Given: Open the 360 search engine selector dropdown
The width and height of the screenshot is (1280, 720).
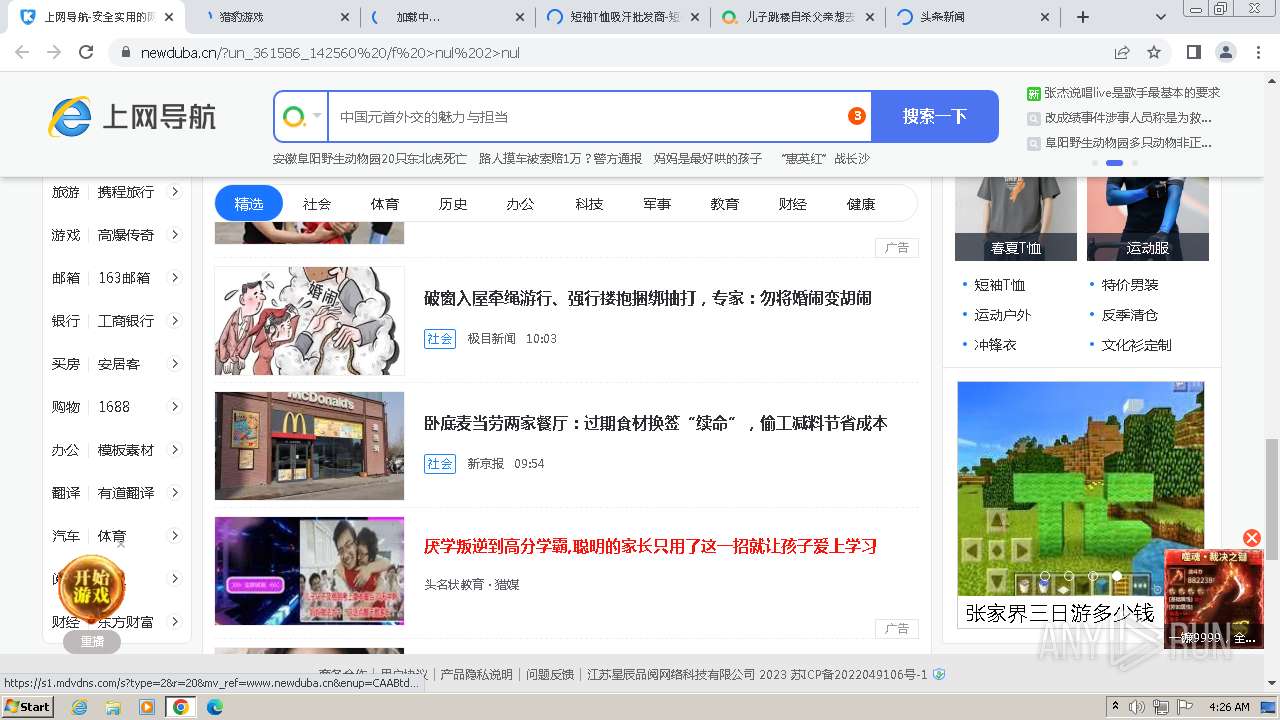Looking at the screenshot, I should pyautogui.click(x=302, y=117).
